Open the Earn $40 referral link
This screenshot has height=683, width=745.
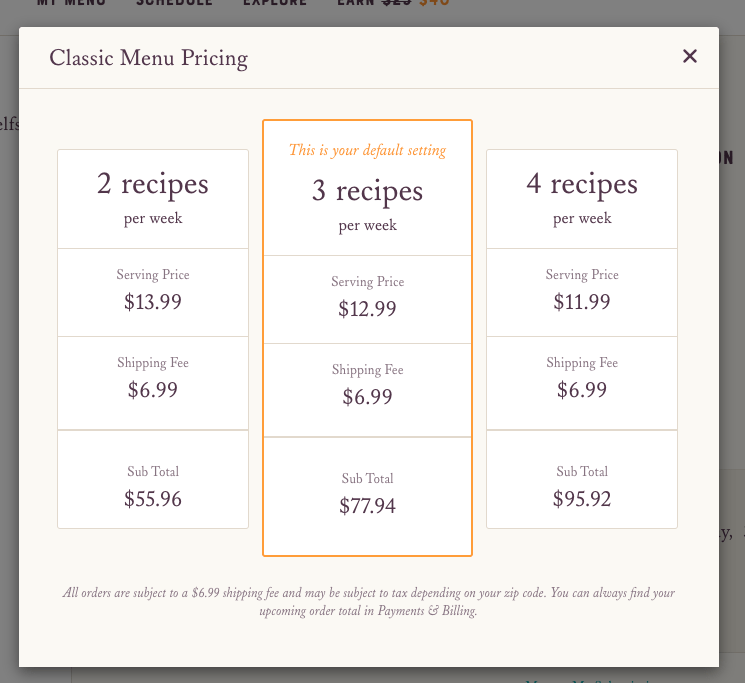point(393,3)
